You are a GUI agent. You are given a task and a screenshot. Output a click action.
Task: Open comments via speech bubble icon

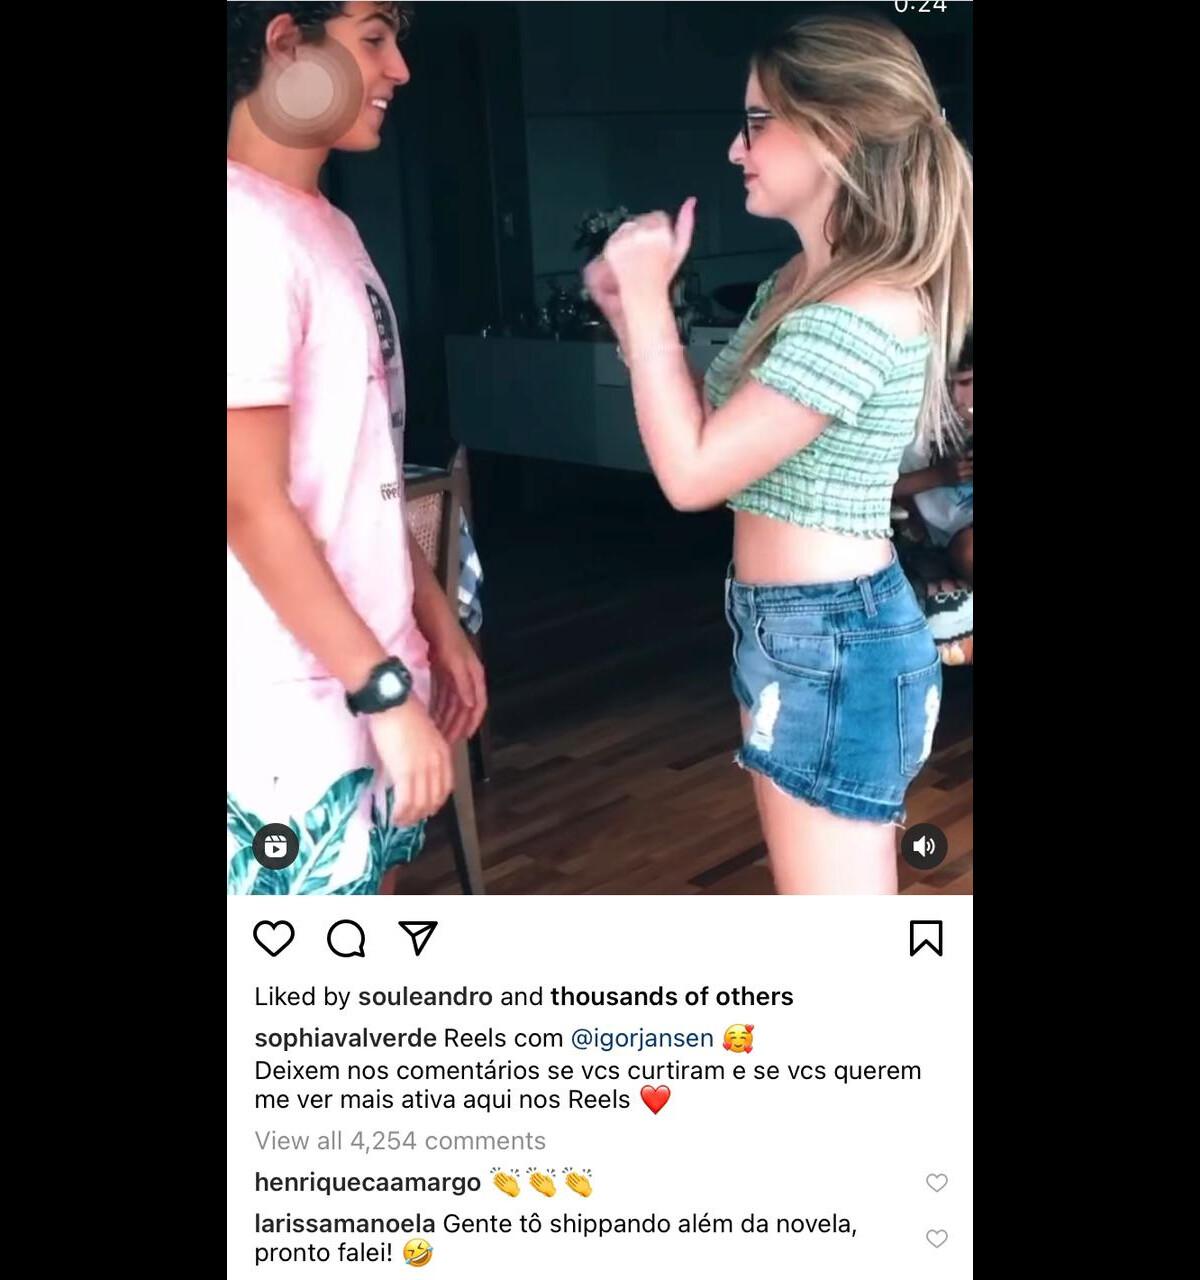point(346,938)
